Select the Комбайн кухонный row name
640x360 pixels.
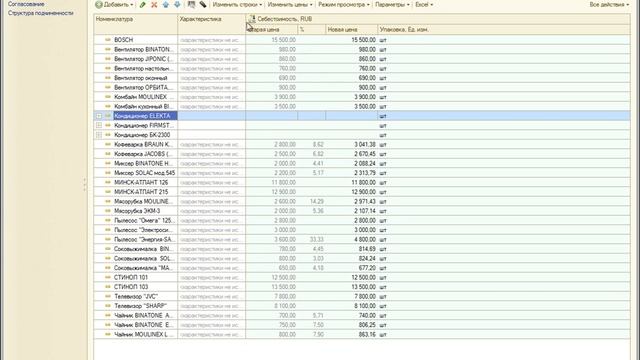[144, 107]
